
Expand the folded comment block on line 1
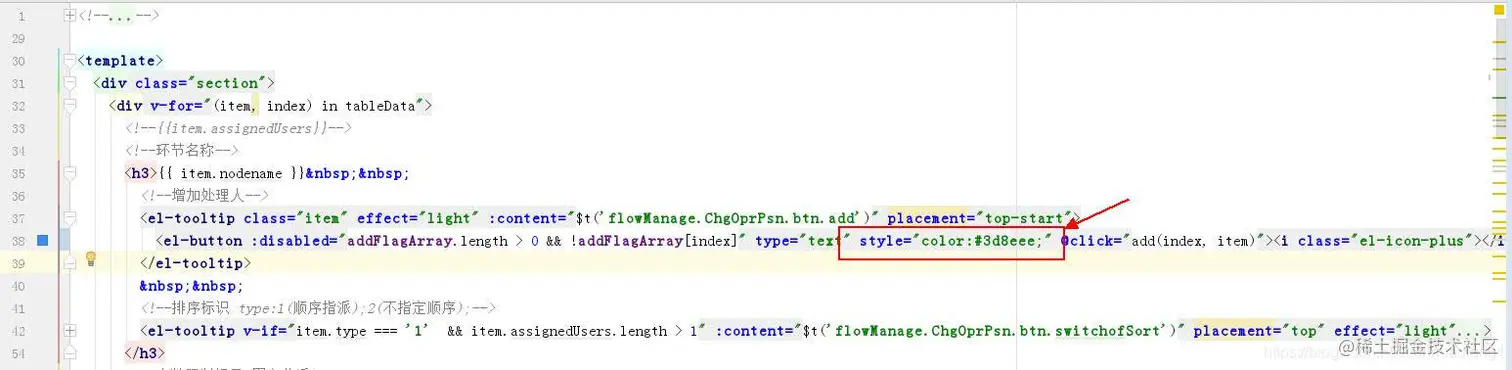click(70, 16)
